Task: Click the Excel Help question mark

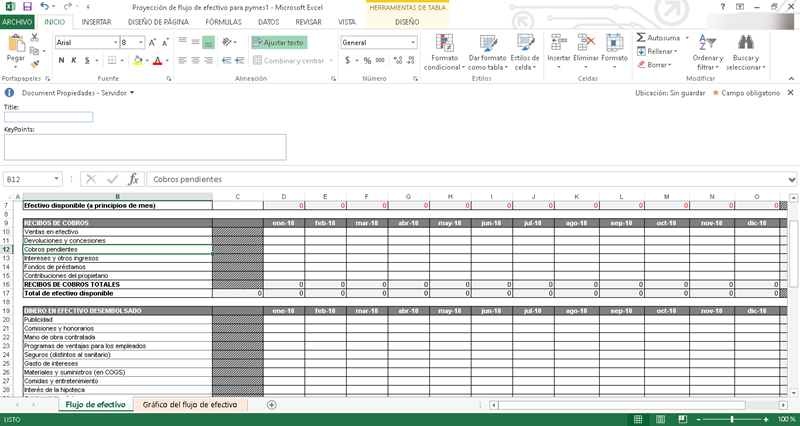Action: pyautogui.click(x=722, y=7)
